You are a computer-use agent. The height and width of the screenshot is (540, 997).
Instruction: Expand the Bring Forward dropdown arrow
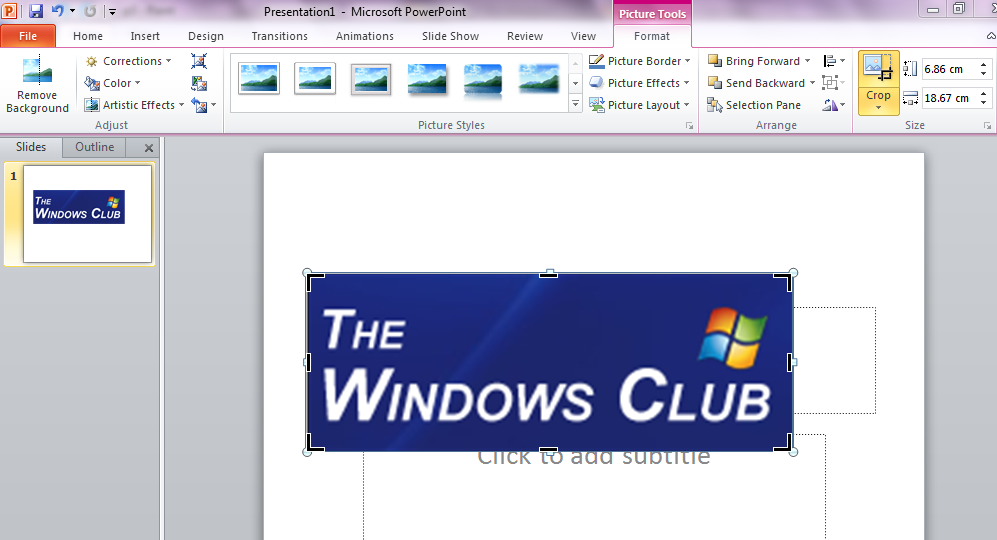[808, 61]
